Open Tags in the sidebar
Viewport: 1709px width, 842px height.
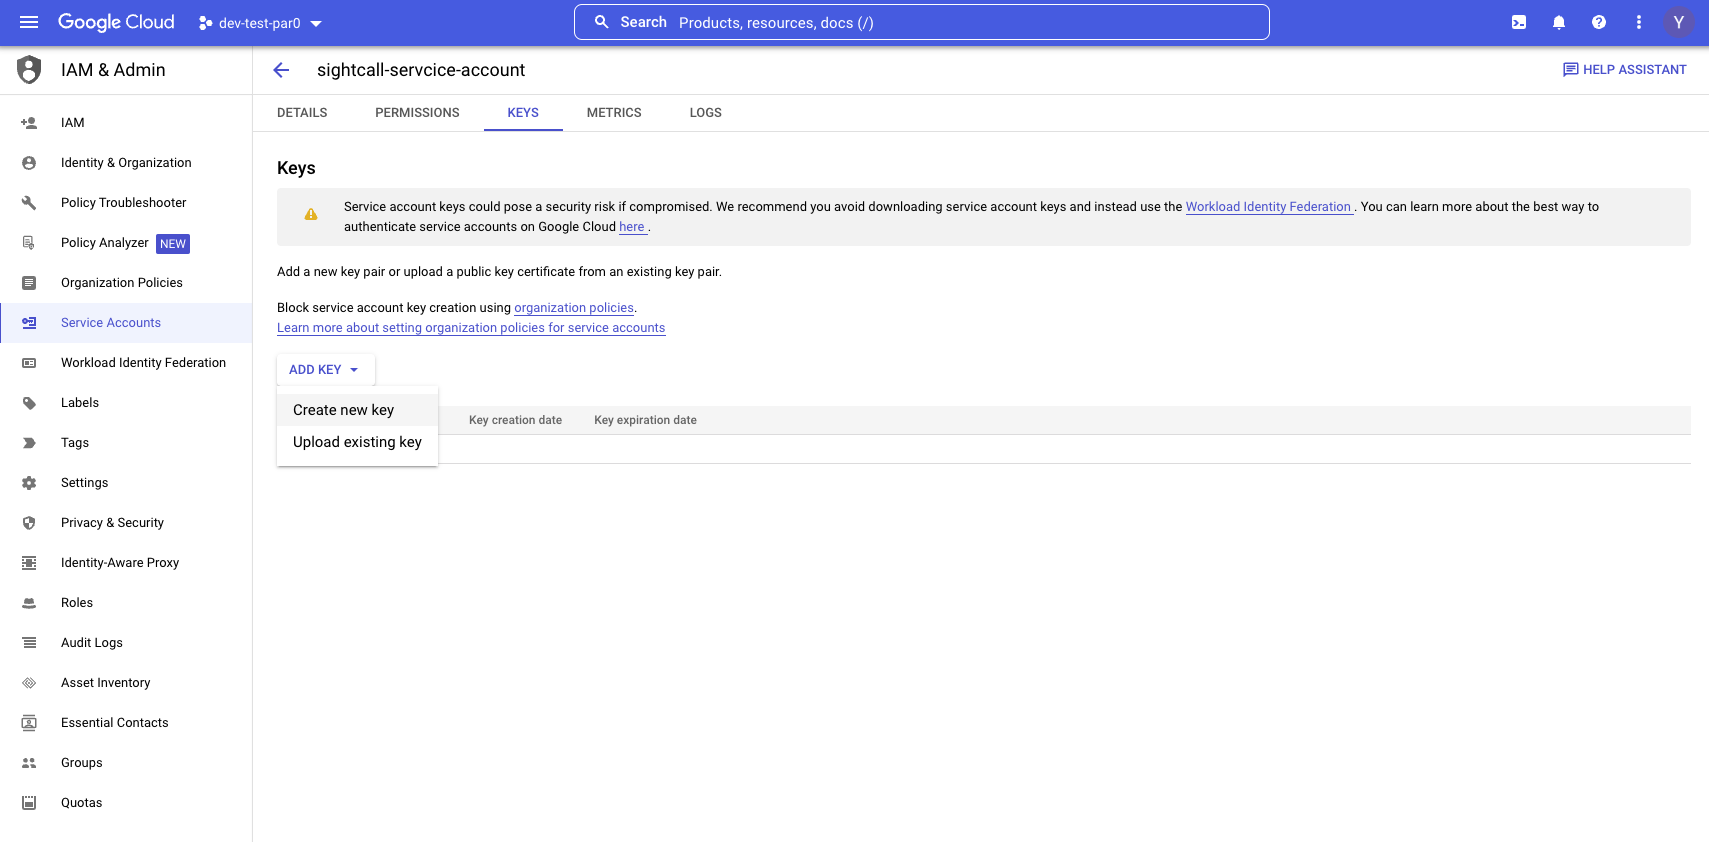coord(126,443)
